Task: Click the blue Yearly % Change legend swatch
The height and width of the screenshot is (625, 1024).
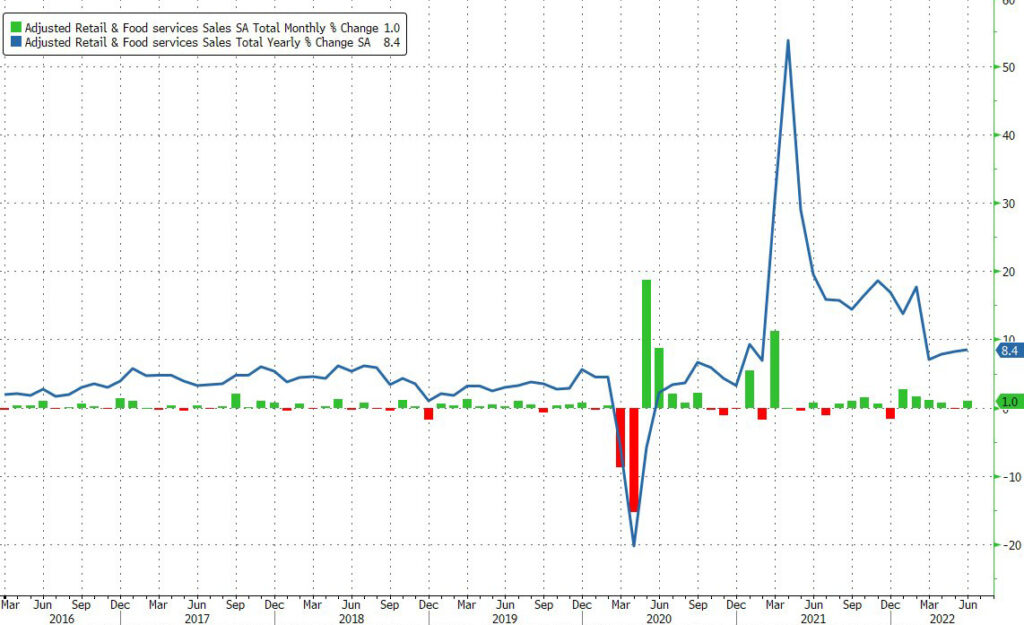Action: (15, 43)
